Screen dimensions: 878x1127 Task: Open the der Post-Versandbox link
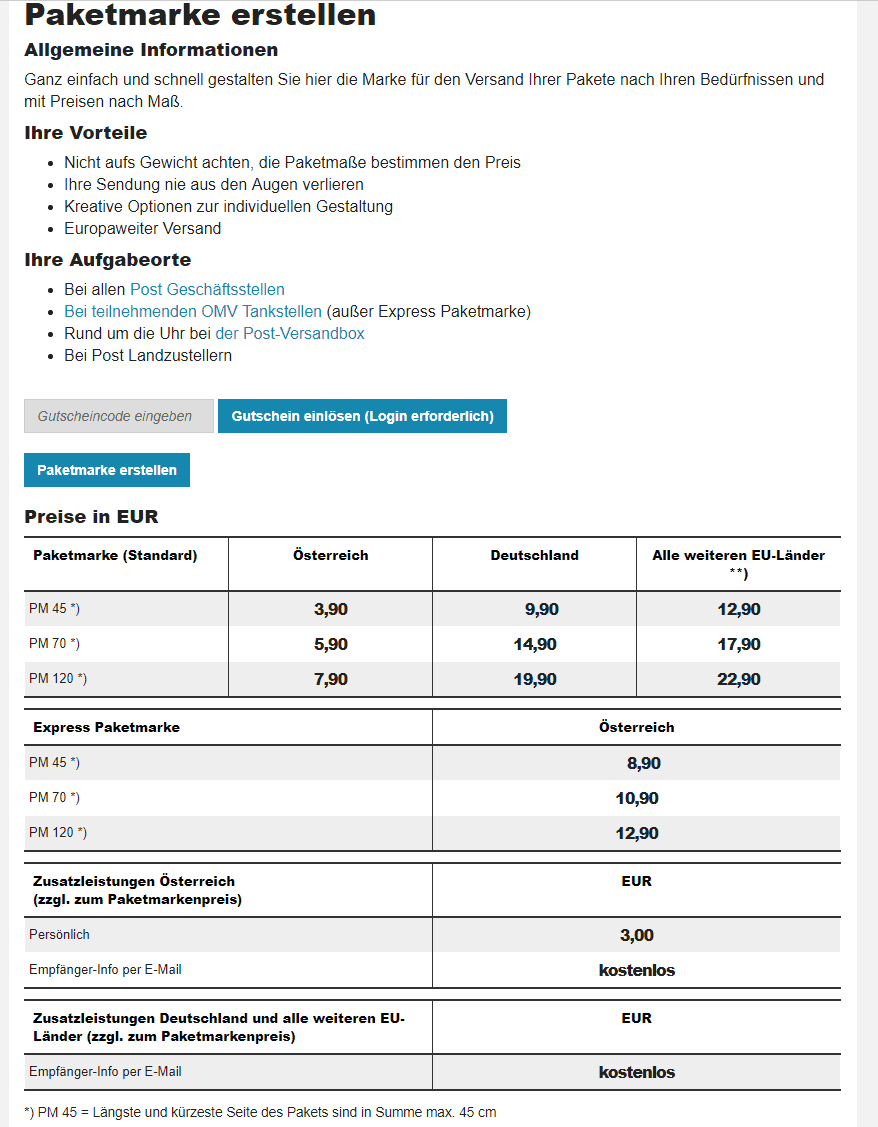click(290, 333)
